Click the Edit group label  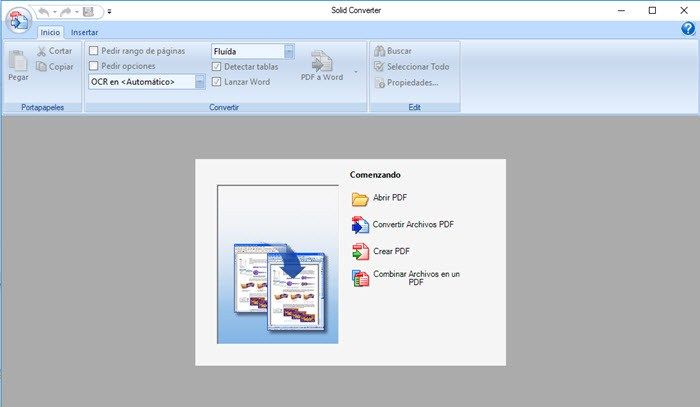(x=414, y=108)
